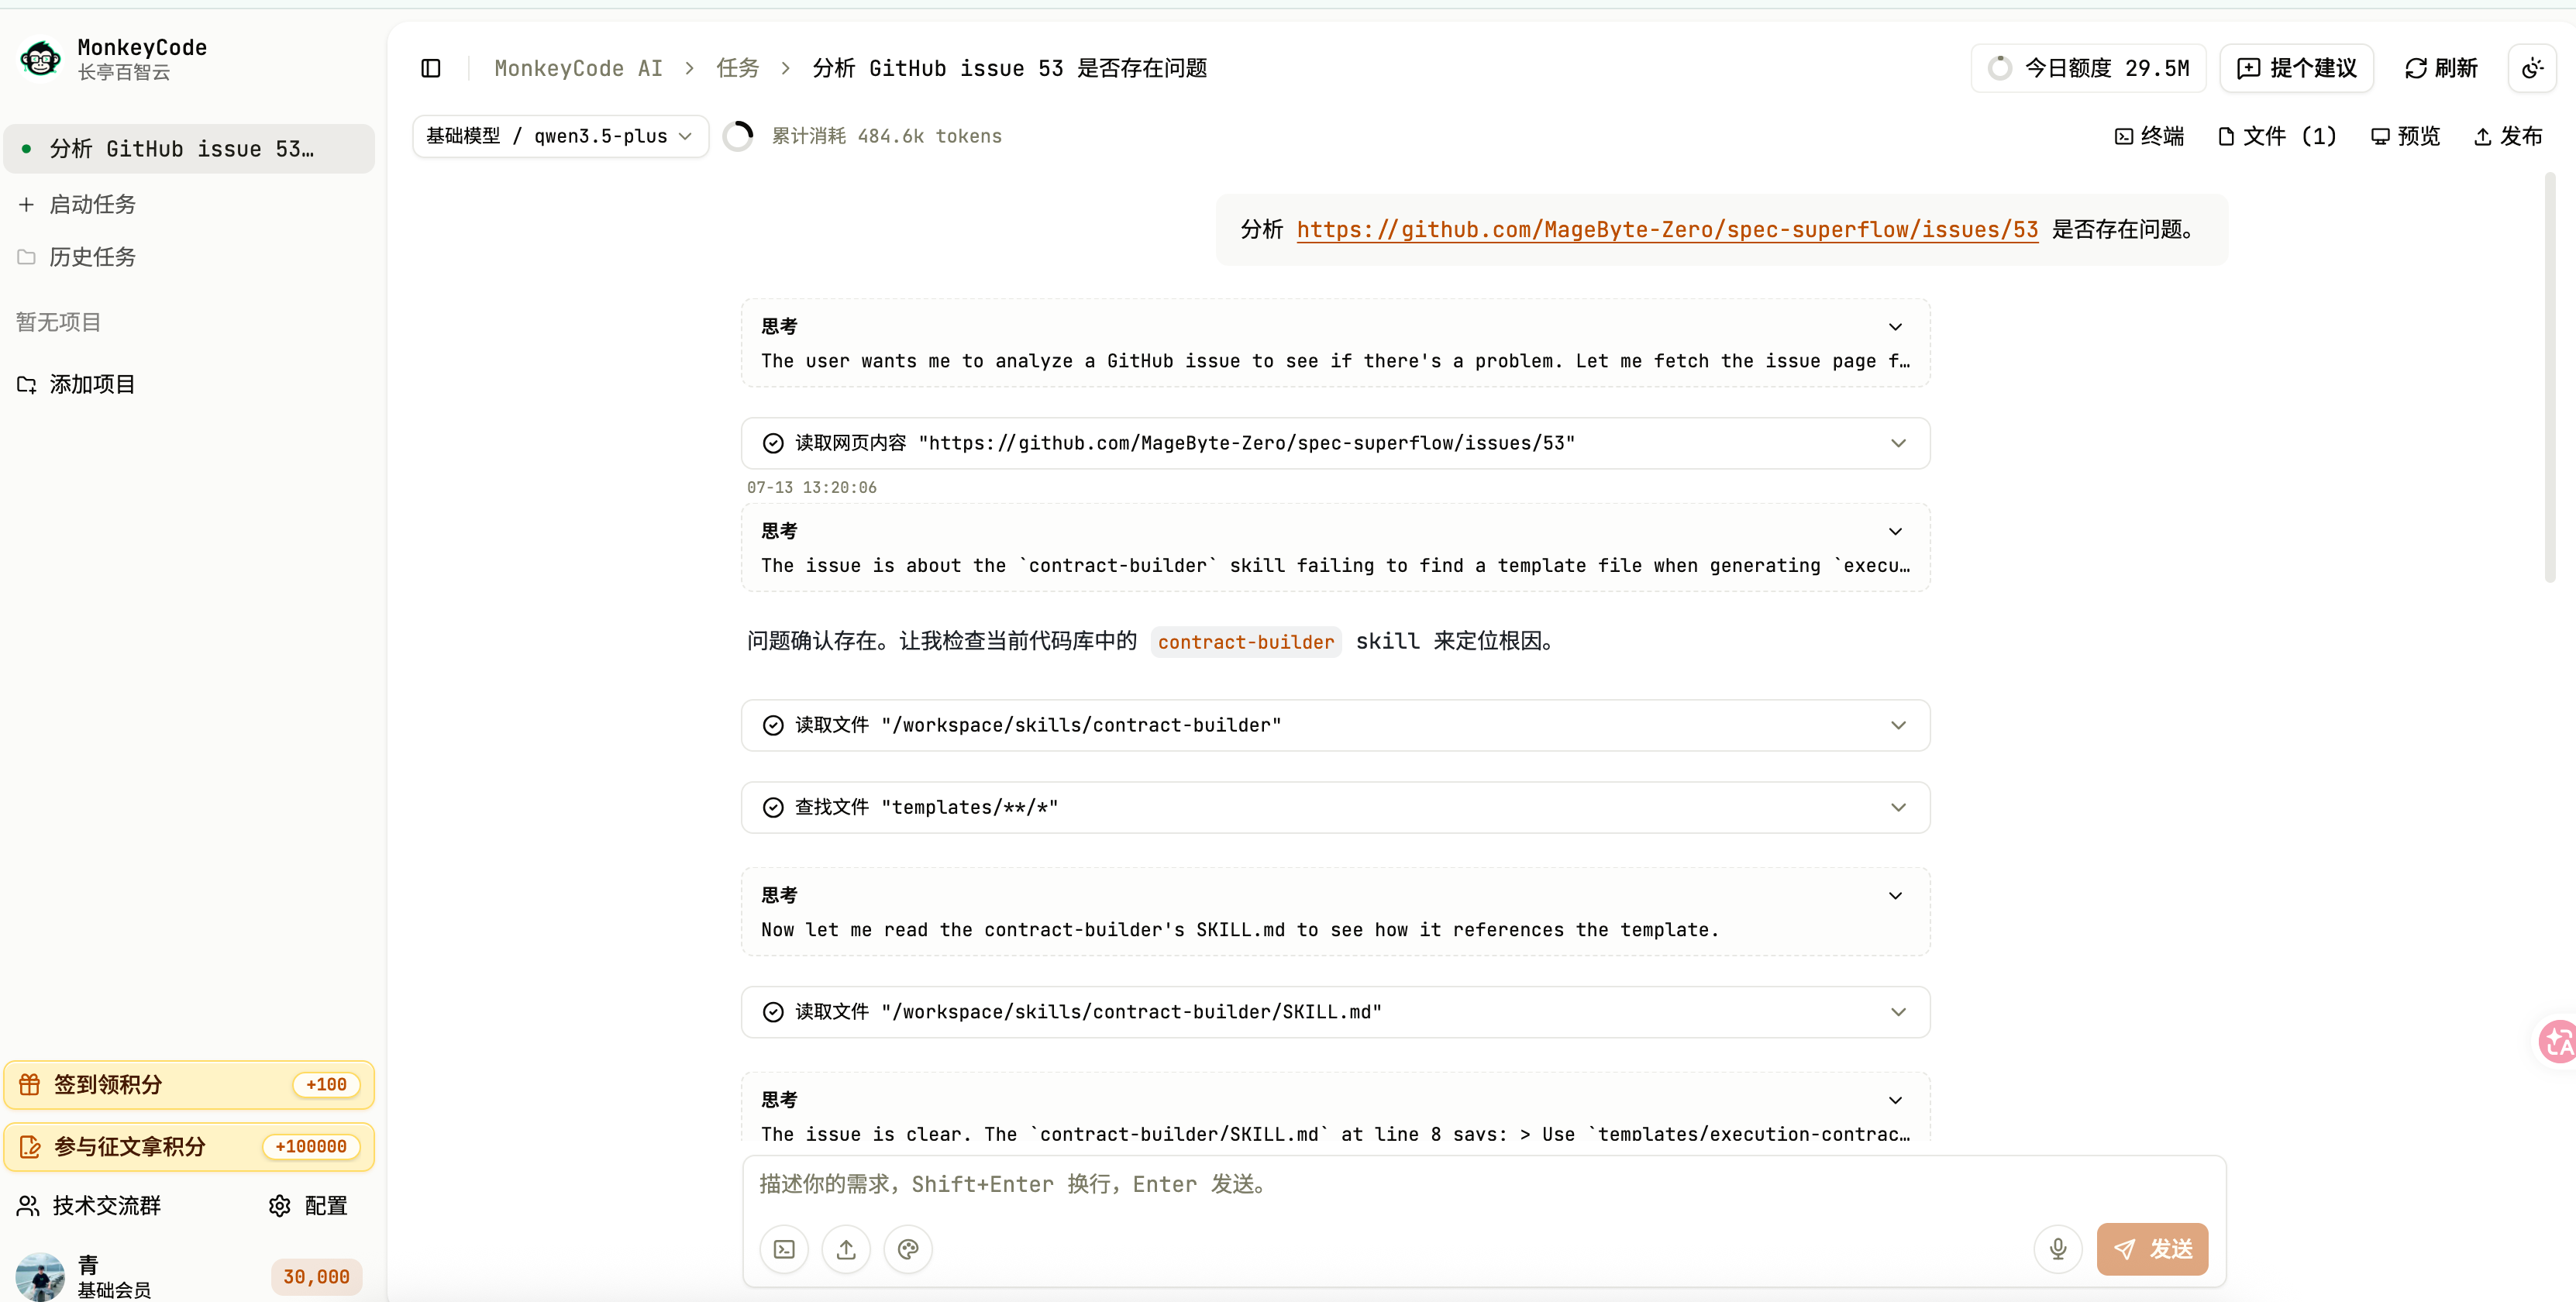The width and height of the screenshot is (2576, 1302).
Task: Click the token usage spinner icon
Action: coord(738,136)
